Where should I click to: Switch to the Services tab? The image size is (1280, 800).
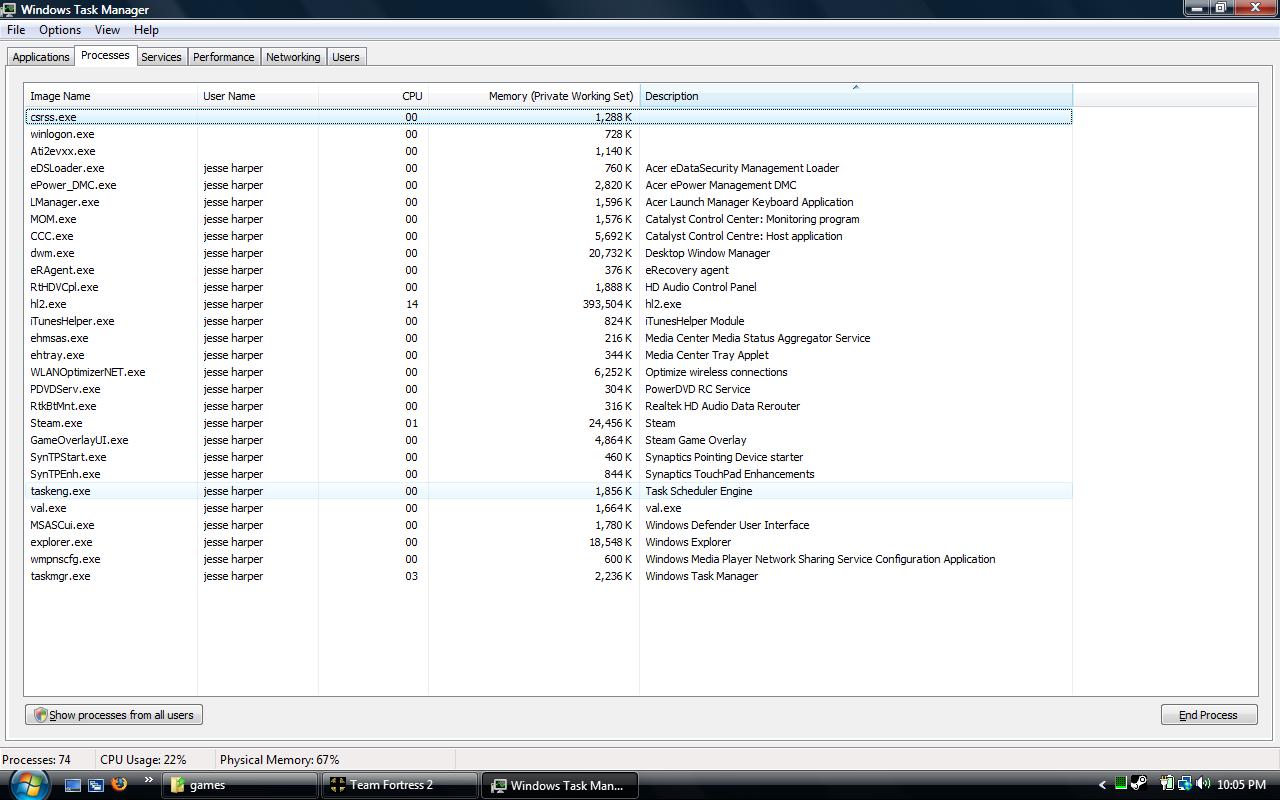coord(161,57)
